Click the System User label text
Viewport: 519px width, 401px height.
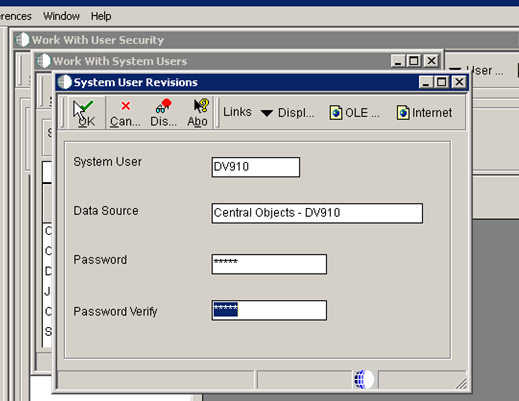pos(108,162)
